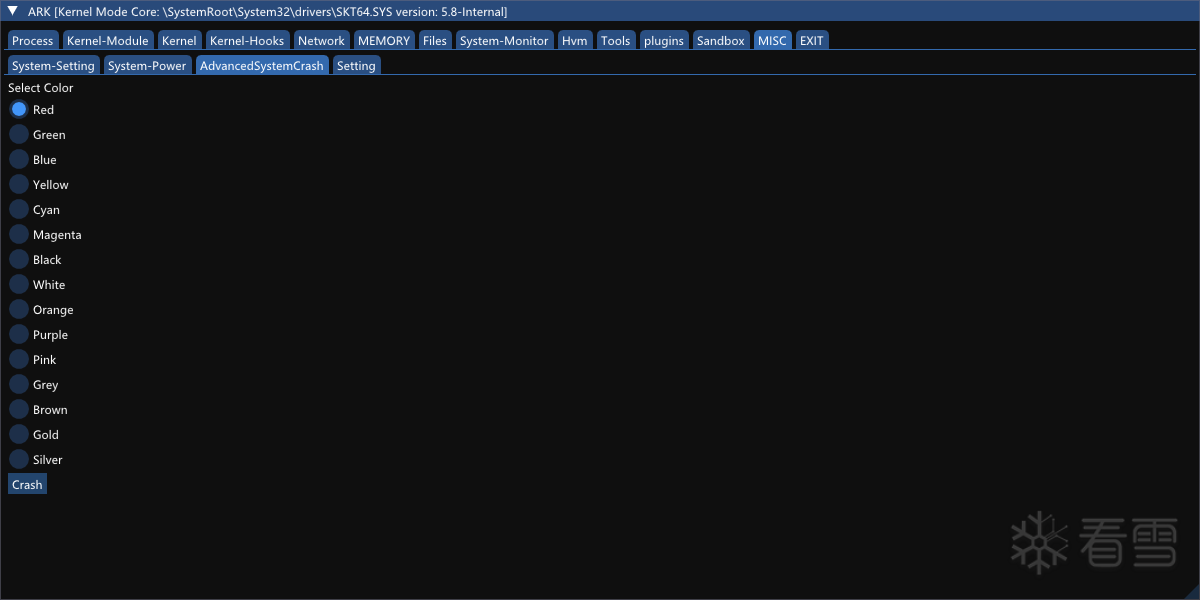Open the plugins tab
Screen dimensions: 1200x600
point(664,40)
